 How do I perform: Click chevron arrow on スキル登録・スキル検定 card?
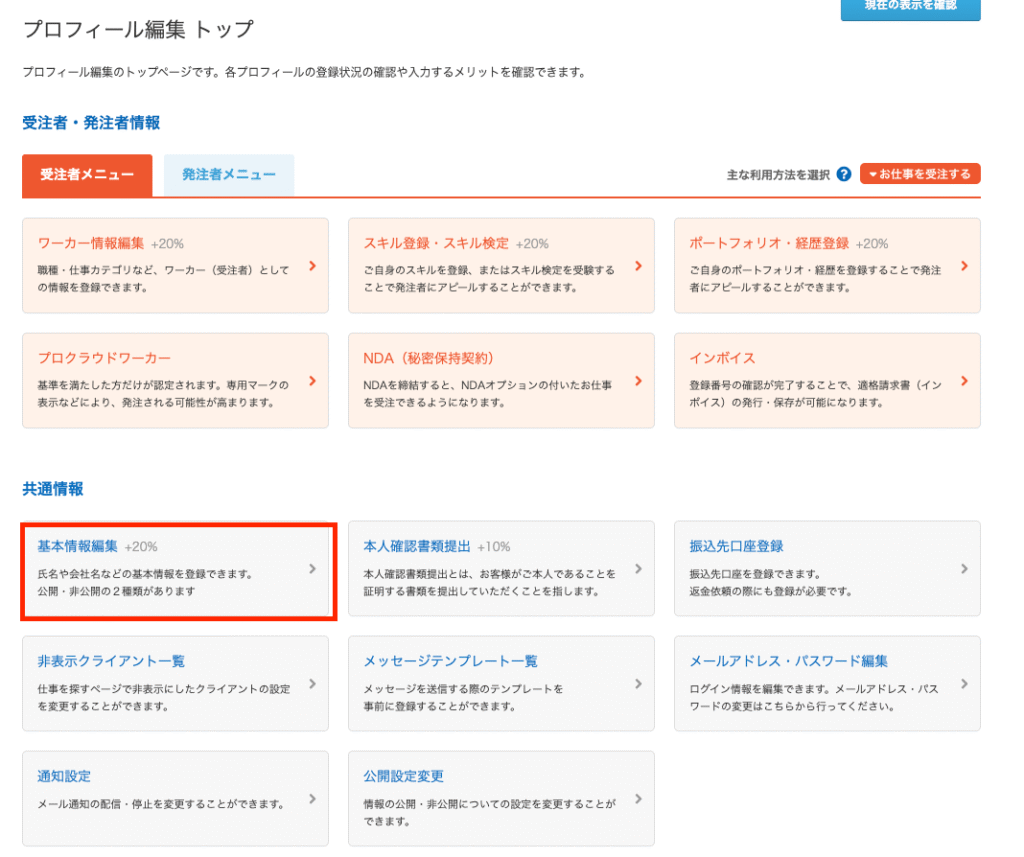point(638,266)
